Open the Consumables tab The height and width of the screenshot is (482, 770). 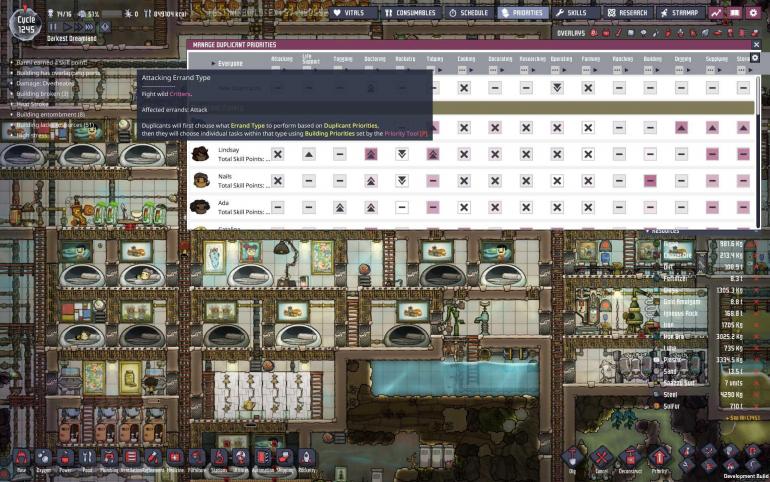coord(411,13)
